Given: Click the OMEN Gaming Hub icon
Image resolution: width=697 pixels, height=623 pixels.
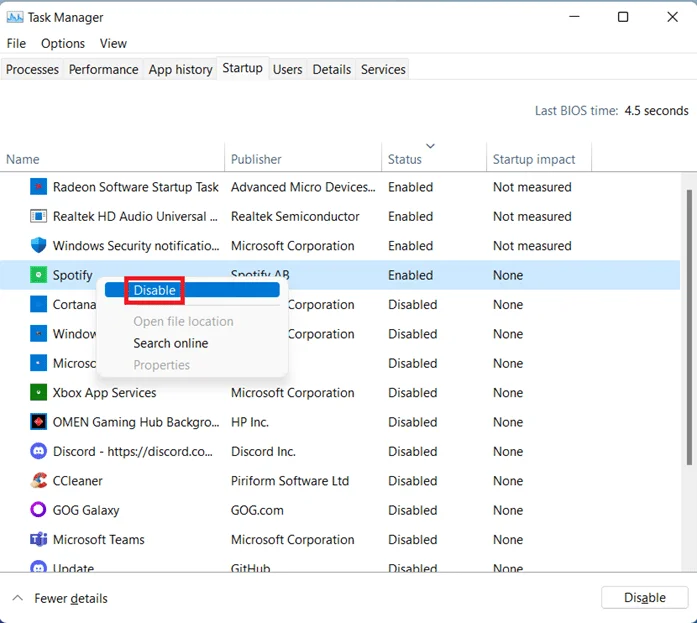Looking at the screenshot, I should click(x=38, y=422).
